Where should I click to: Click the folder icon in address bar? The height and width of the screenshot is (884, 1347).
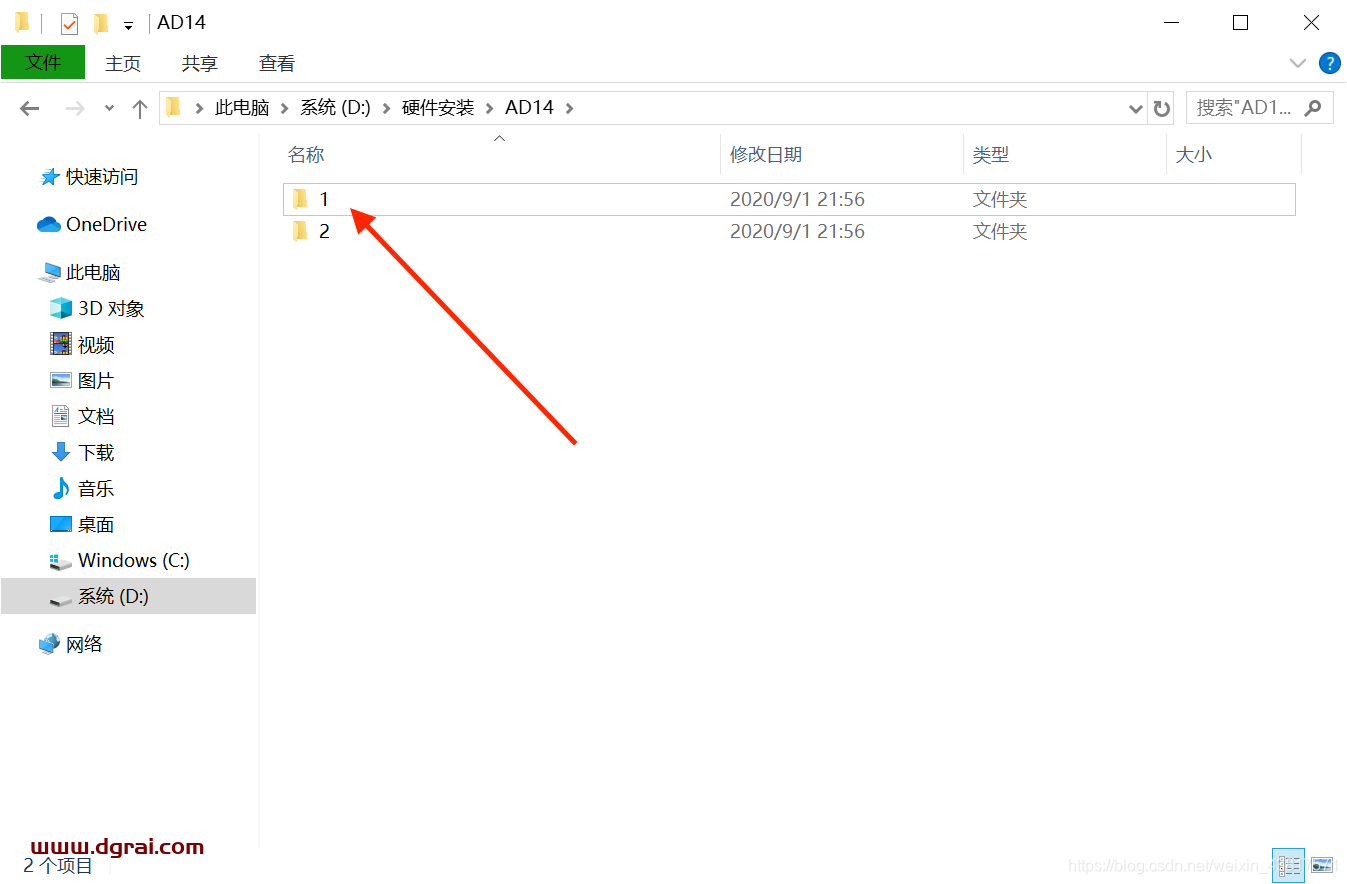[174, 107]
